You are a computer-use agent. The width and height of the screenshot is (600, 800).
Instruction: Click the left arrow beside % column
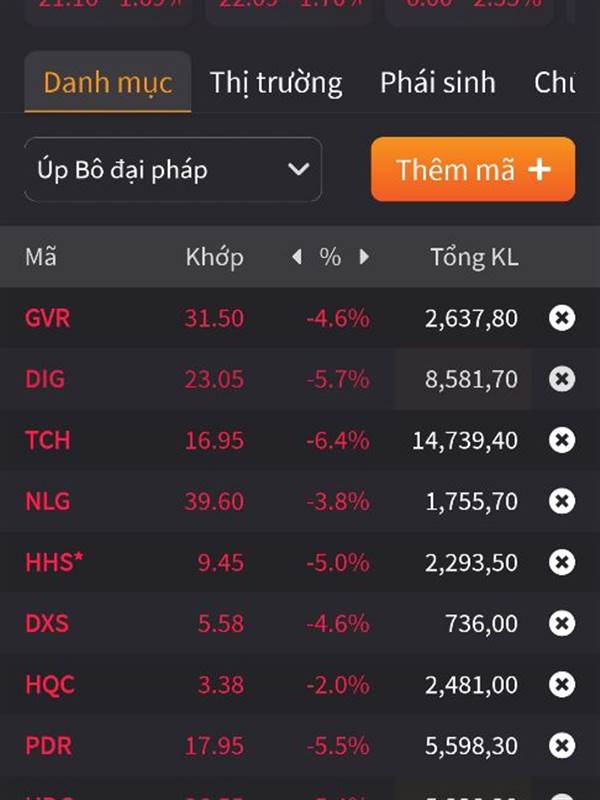296,257
